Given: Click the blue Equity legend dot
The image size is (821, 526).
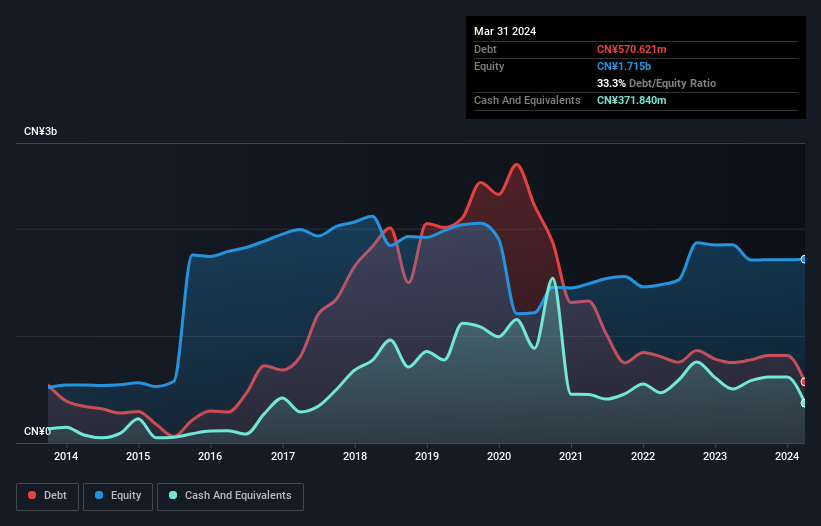Looking at the screenshot, I should (x=99, y=495).
